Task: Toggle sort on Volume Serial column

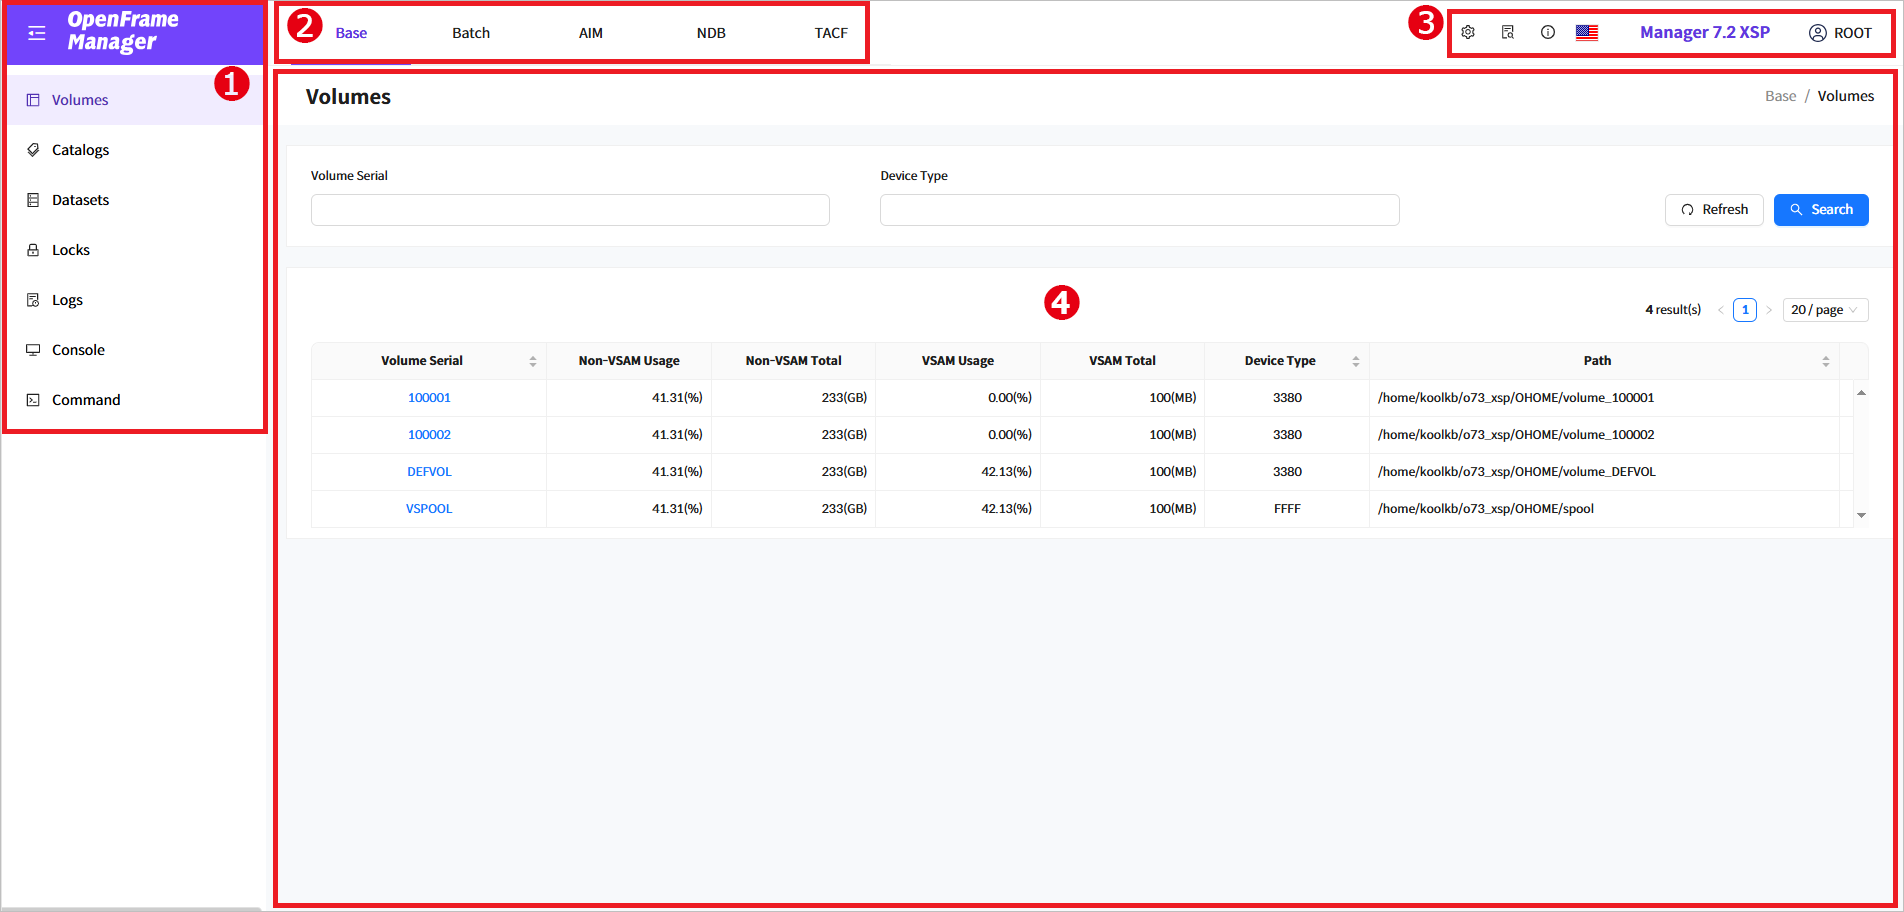Action: [533, 361]
